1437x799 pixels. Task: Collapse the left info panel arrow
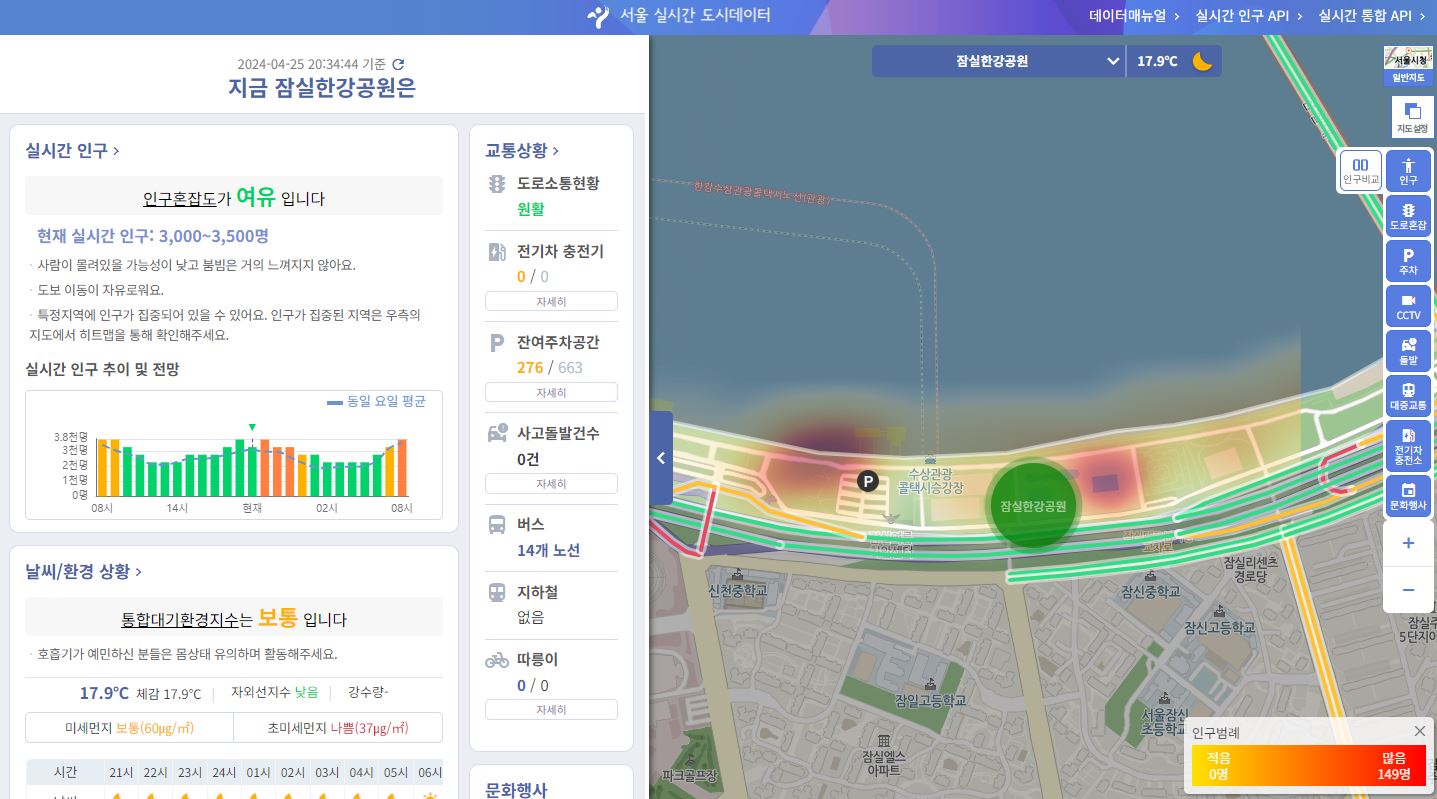pos(661,458)
